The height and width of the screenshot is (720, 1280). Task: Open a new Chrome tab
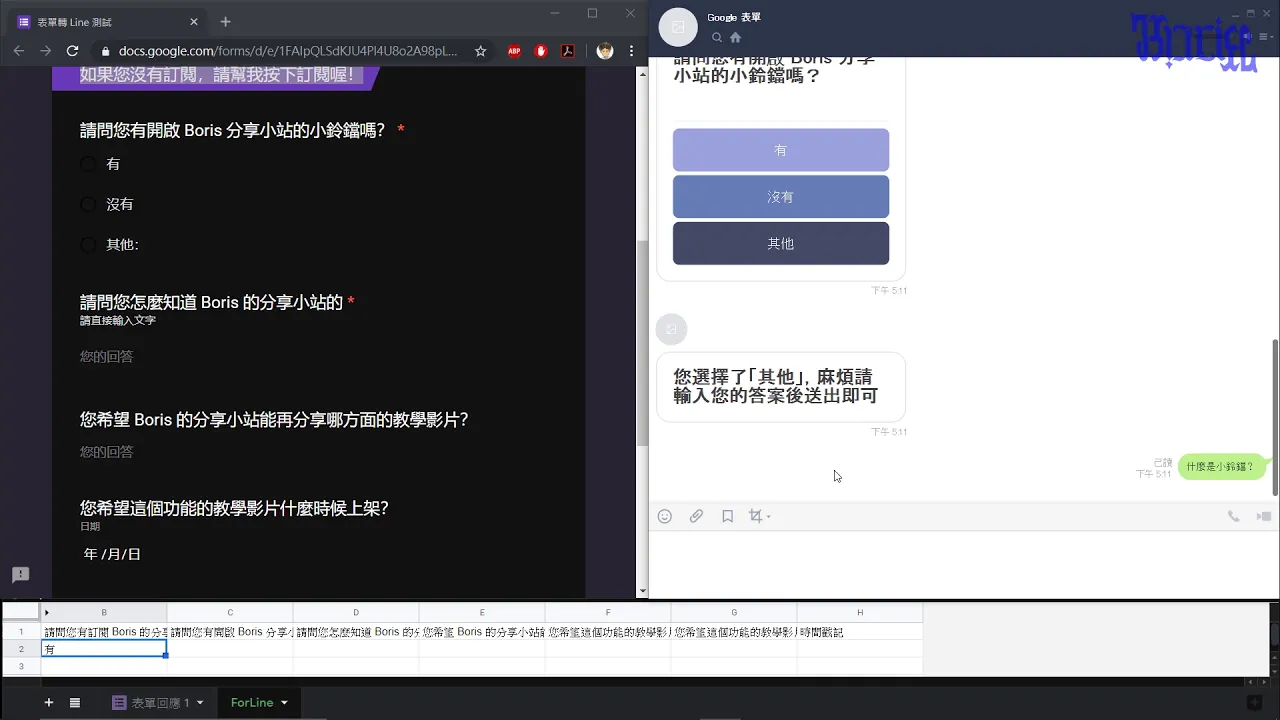(225, 21)
